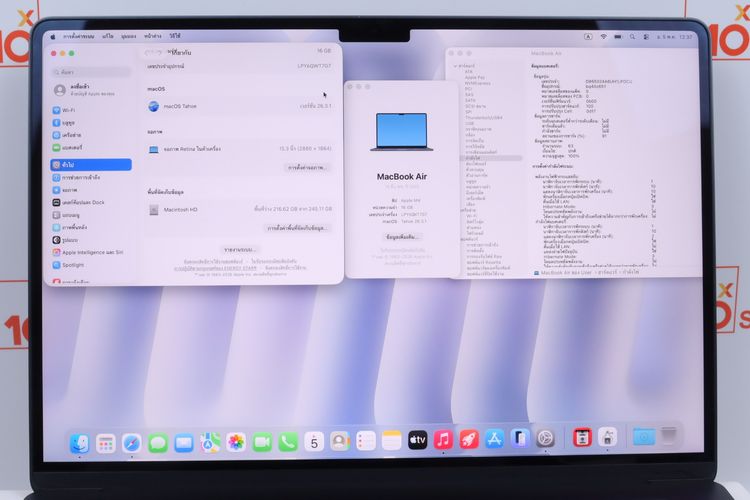Open the Notes app in Dock

tap(392, 440)
